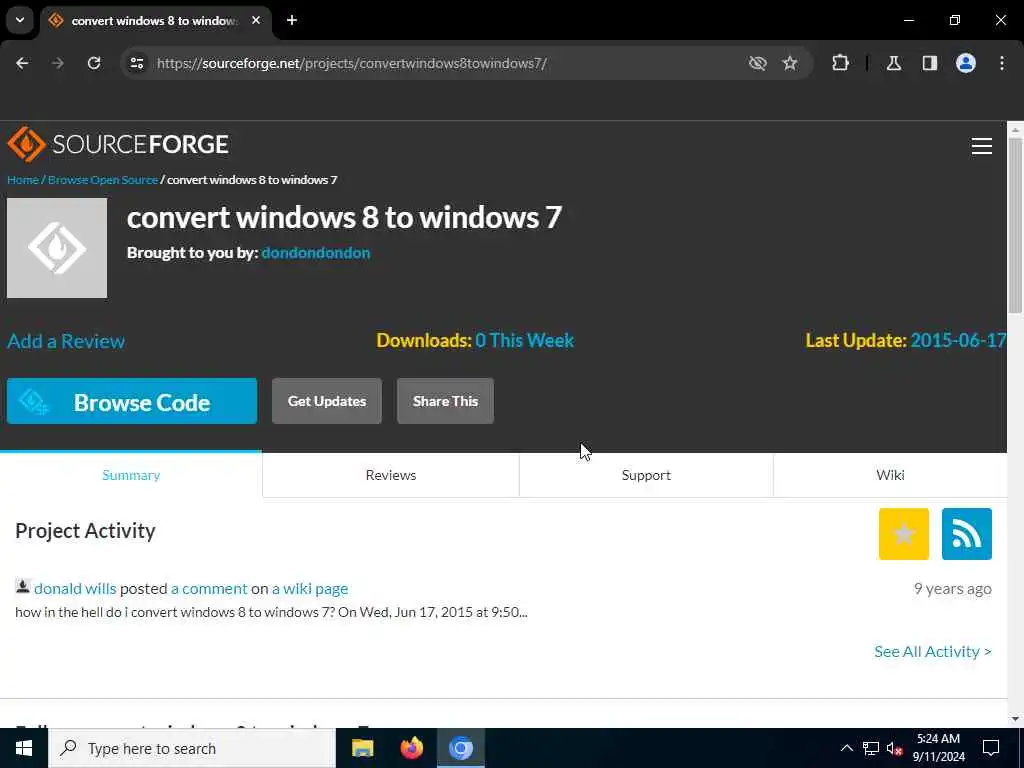The width and height of the screenshot is (1024, 768).
Task: Click the muted volume tray icon
Action: (x=894, y=748)
